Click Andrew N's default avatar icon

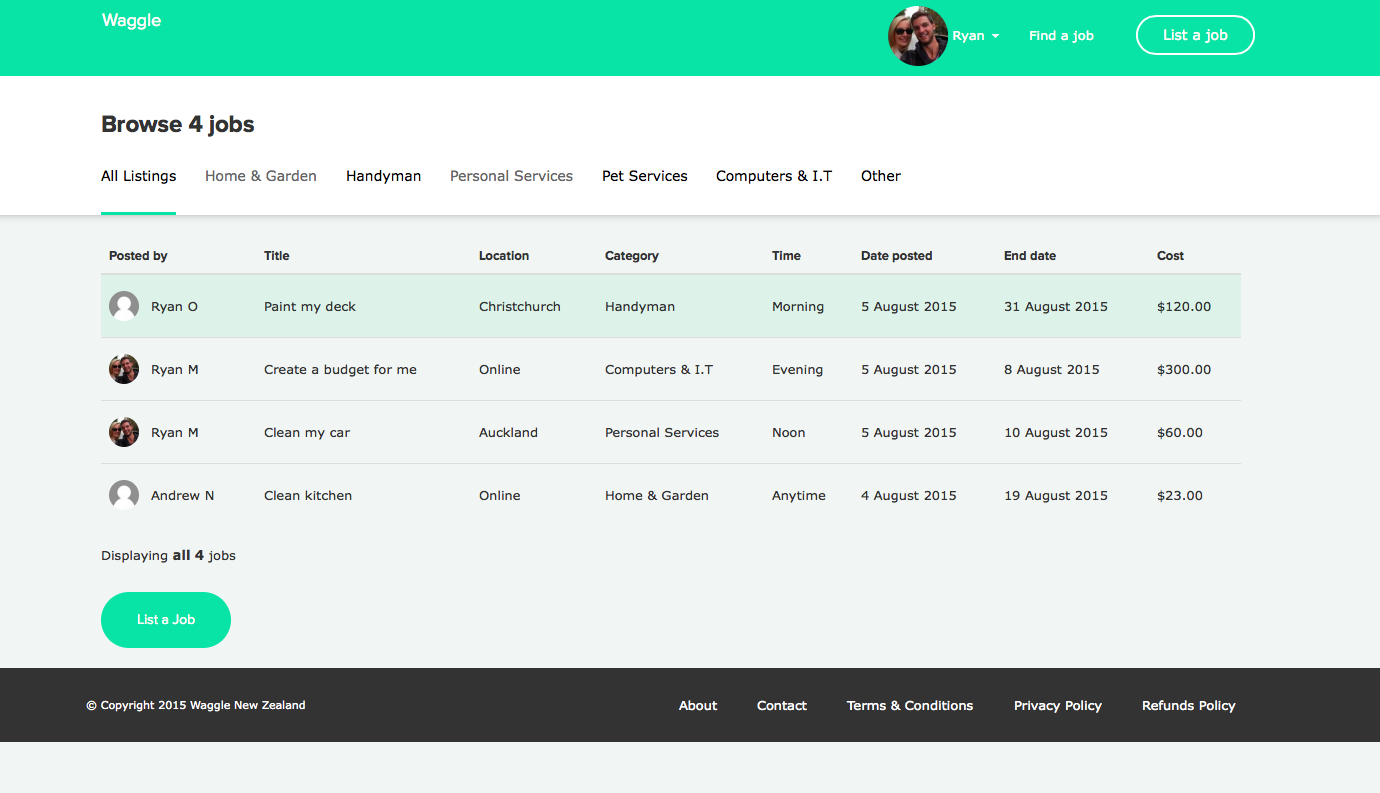pos(124,495)
